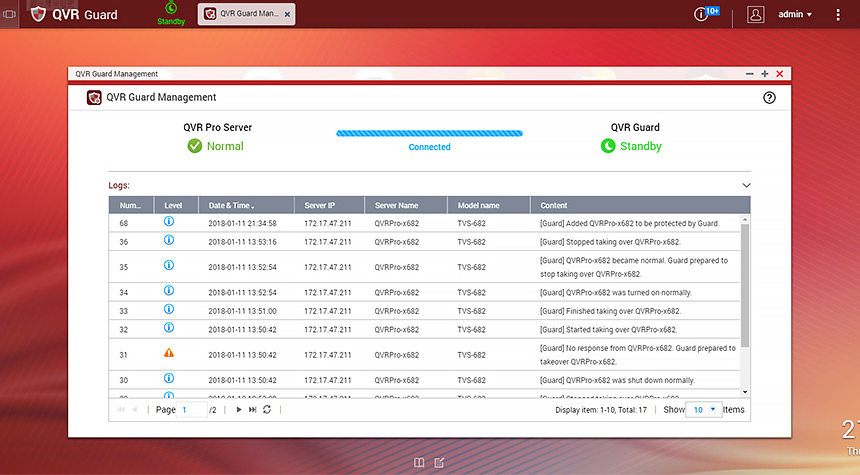
Task: Jump to the last page of logs
Action: pos(253,410)
